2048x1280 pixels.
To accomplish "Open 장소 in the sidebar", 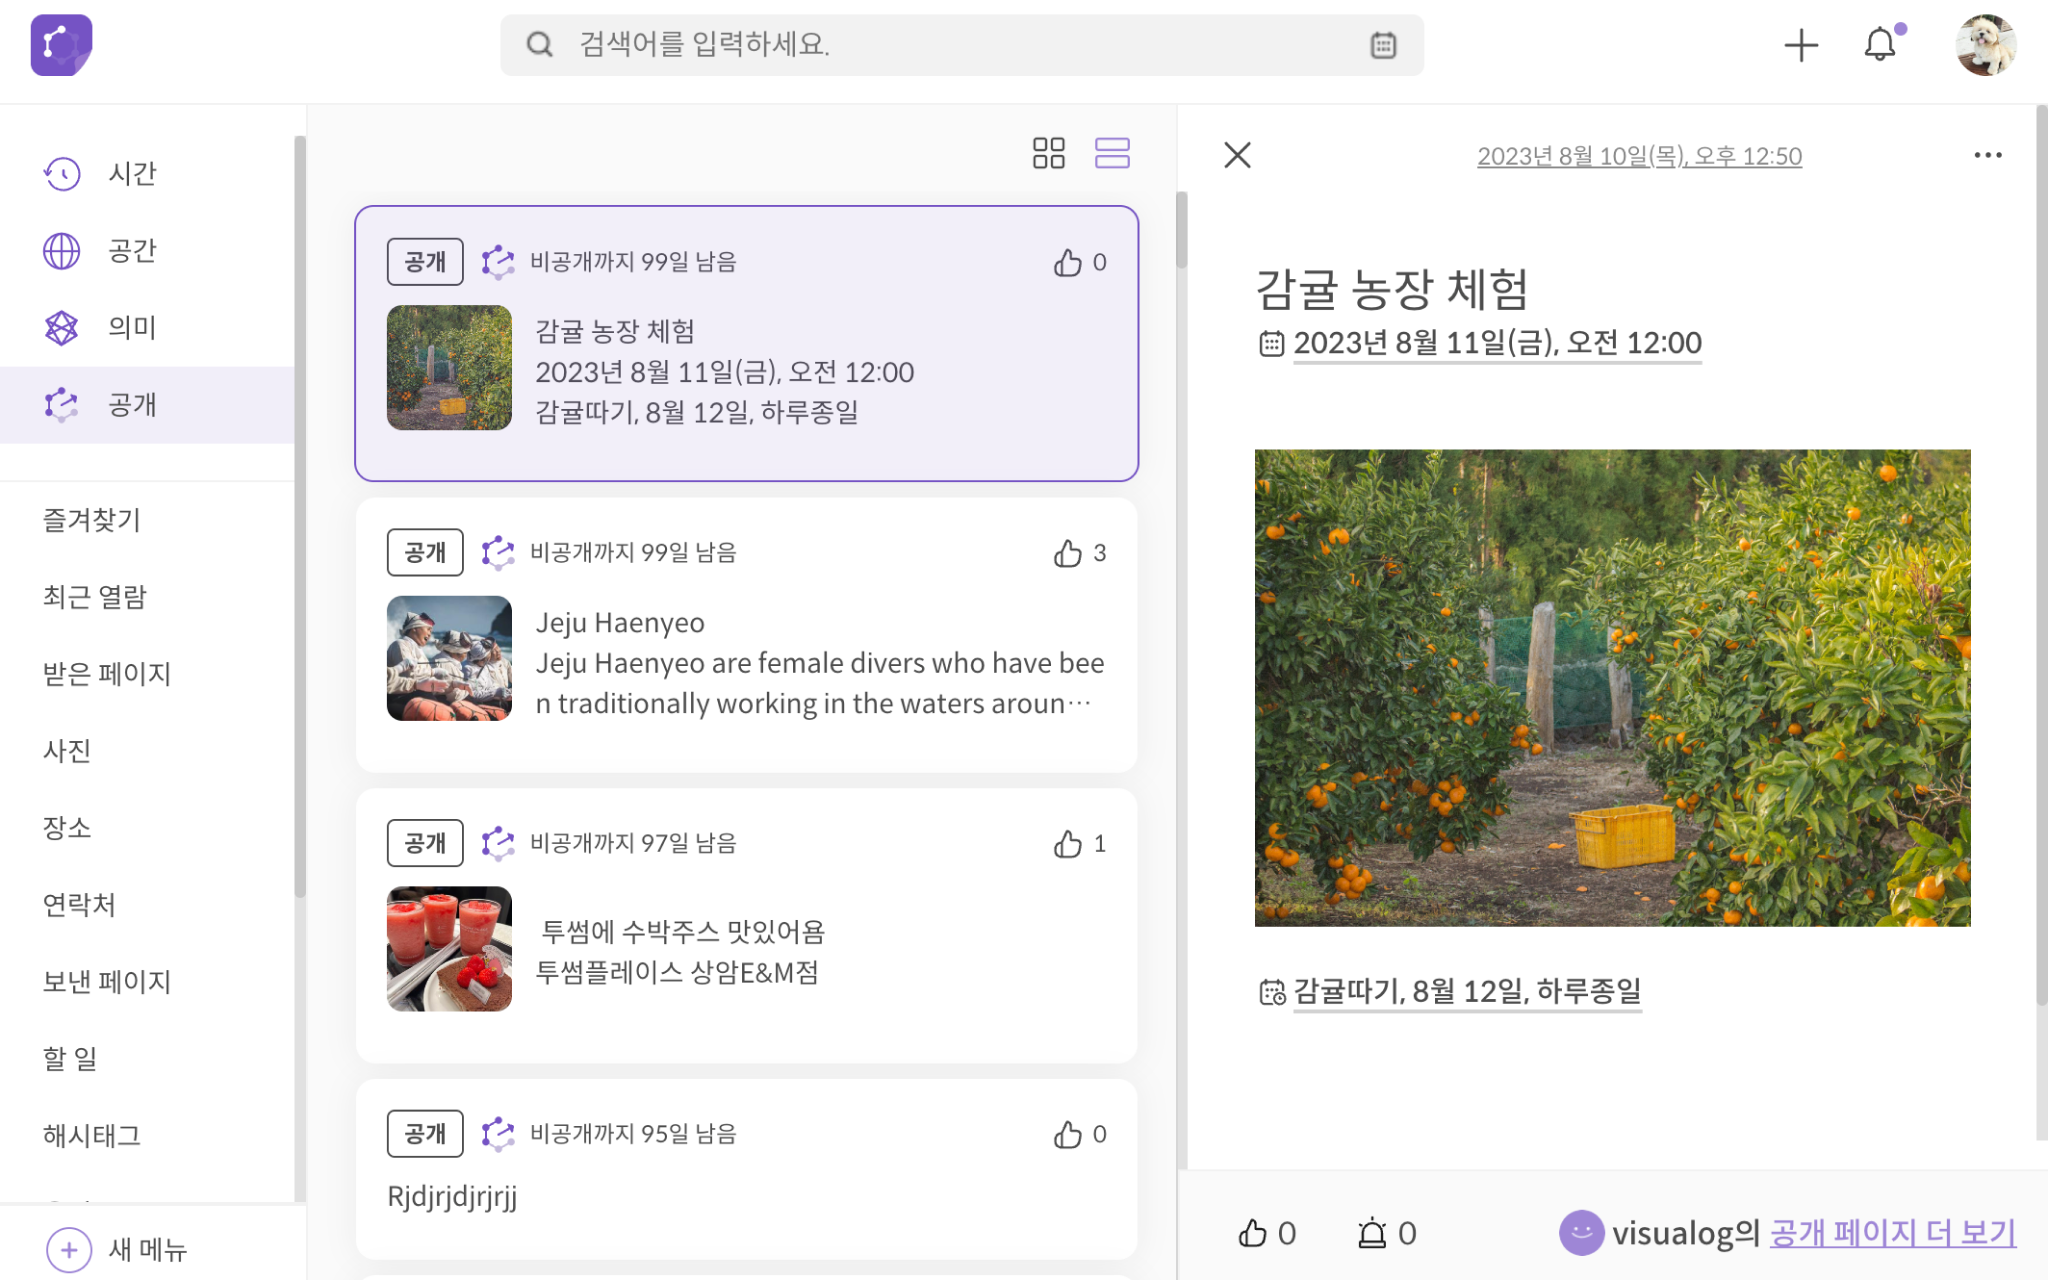I will click(67, 828).
